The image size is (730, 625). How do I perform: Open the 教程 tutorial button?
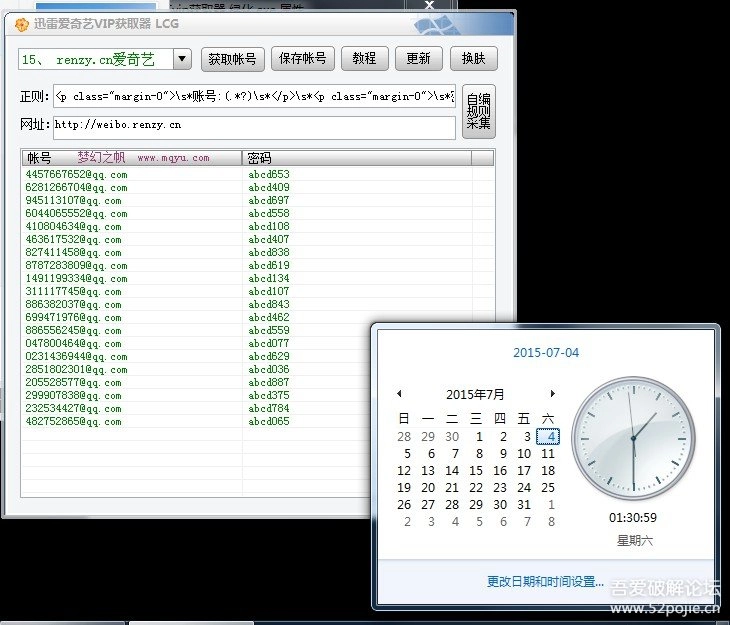coord(364,59)
